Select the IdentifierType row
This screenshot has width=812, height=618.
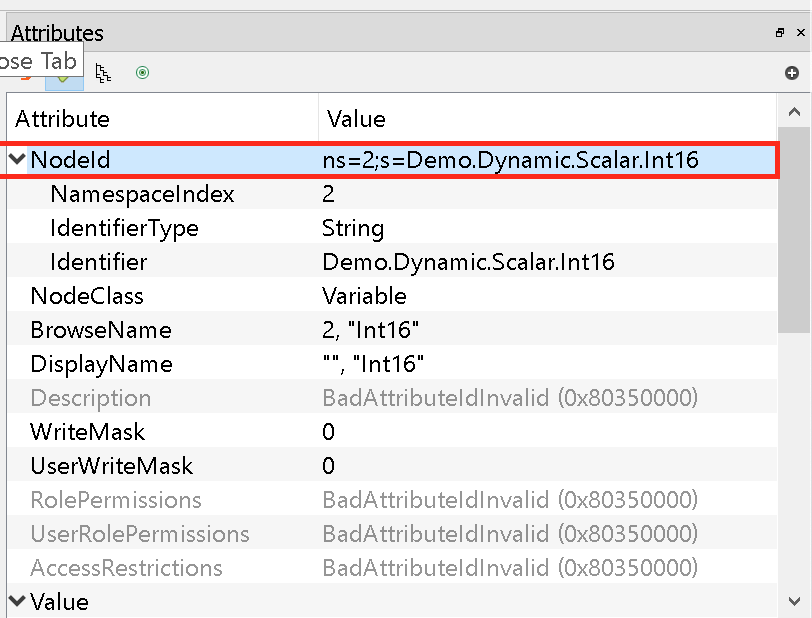[392, 228]
